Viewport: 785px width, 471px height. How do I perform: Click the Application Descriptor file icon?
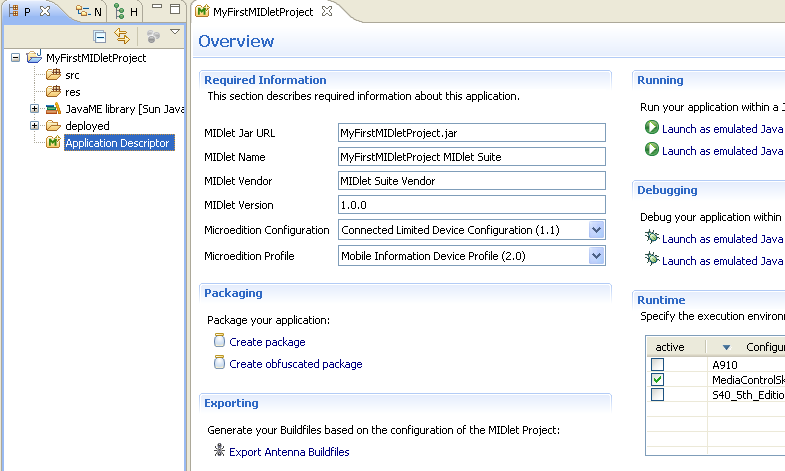54,143
